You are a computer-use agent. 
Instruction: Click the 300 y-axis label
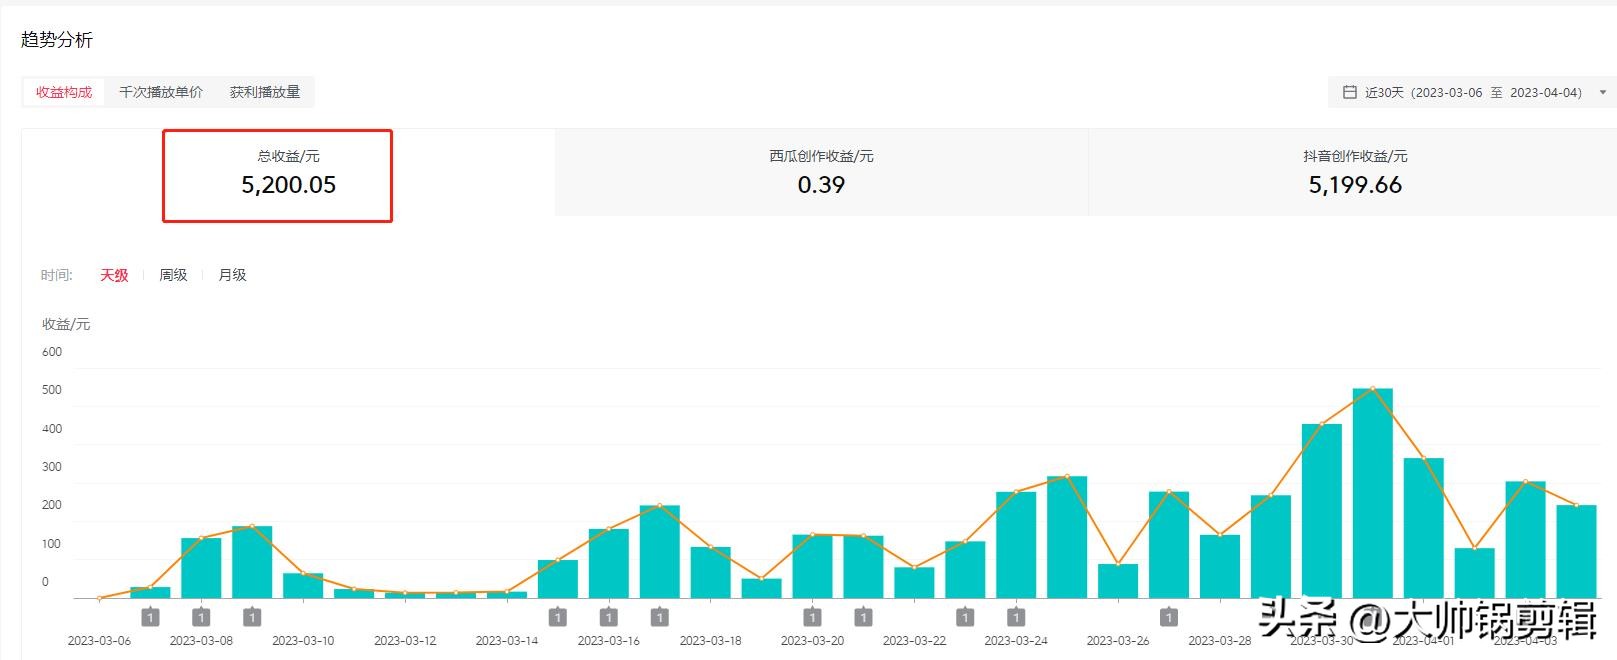tap(52, 467)
